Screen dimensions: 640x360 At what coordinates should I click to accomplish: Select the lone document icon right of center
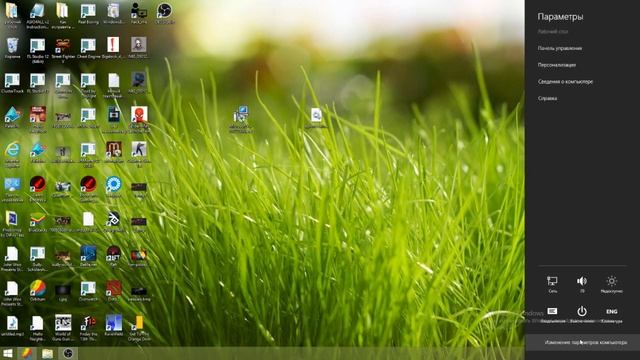tap(316, 118)
